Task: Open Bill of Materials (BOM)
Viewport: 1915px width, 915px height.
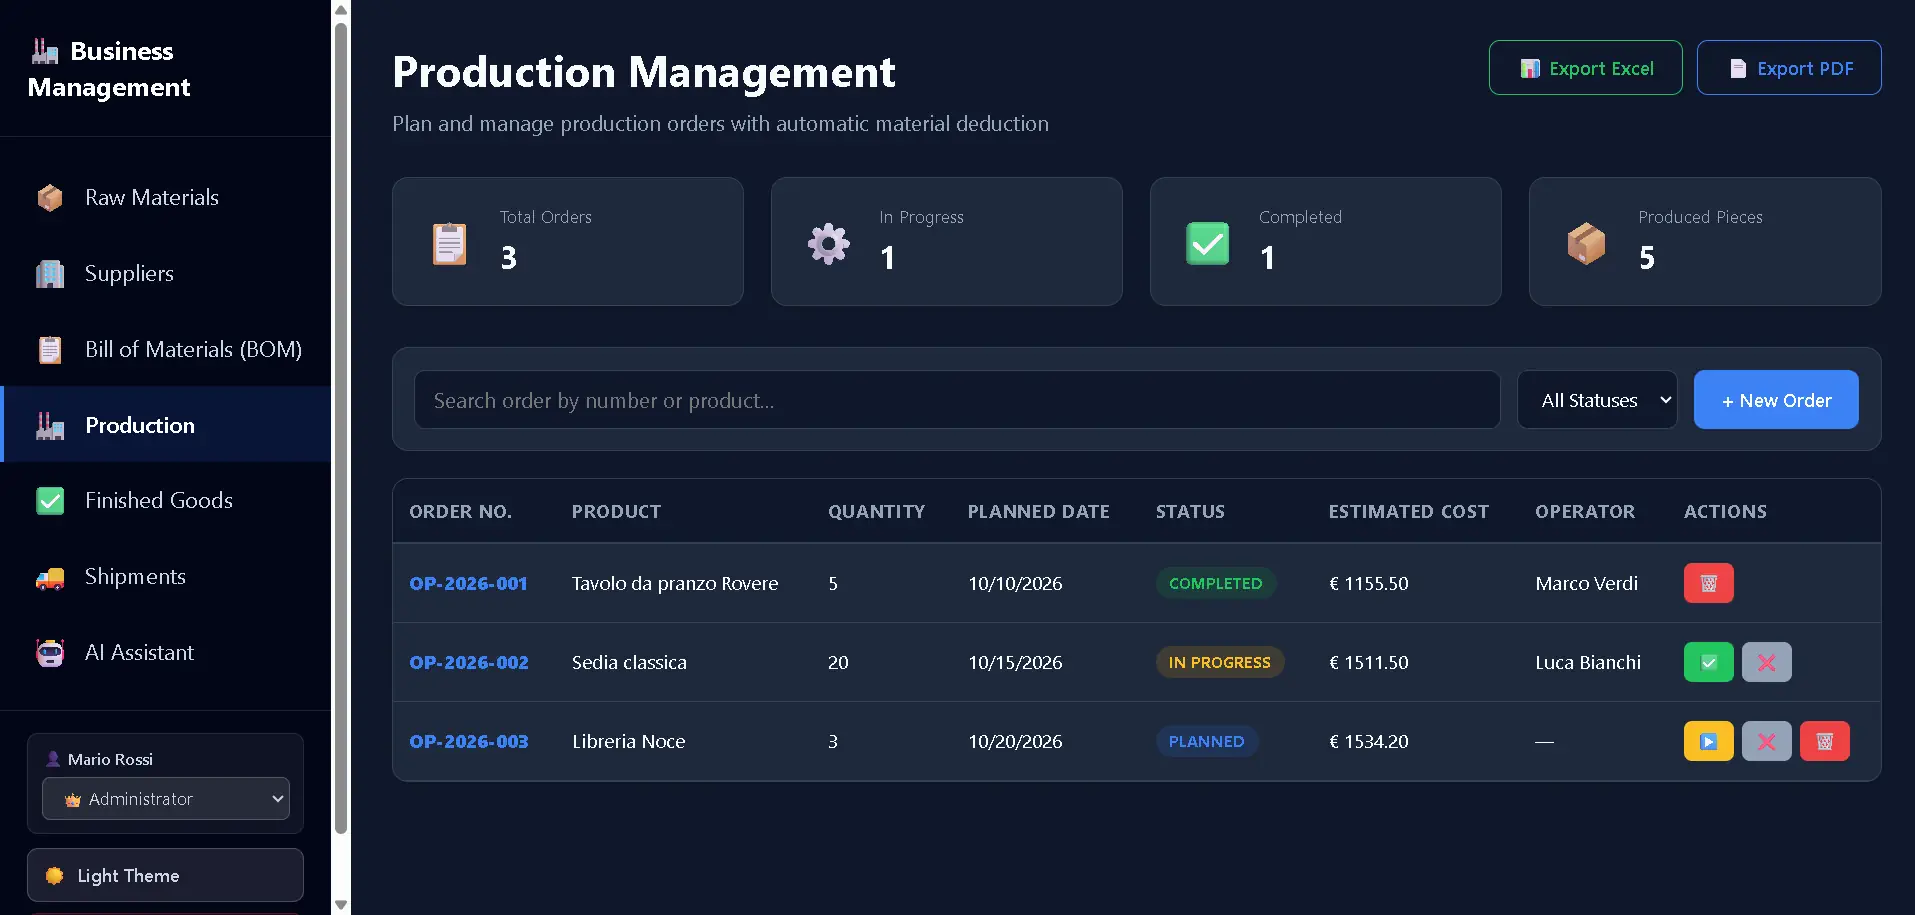Action: (x=165, y=350)
